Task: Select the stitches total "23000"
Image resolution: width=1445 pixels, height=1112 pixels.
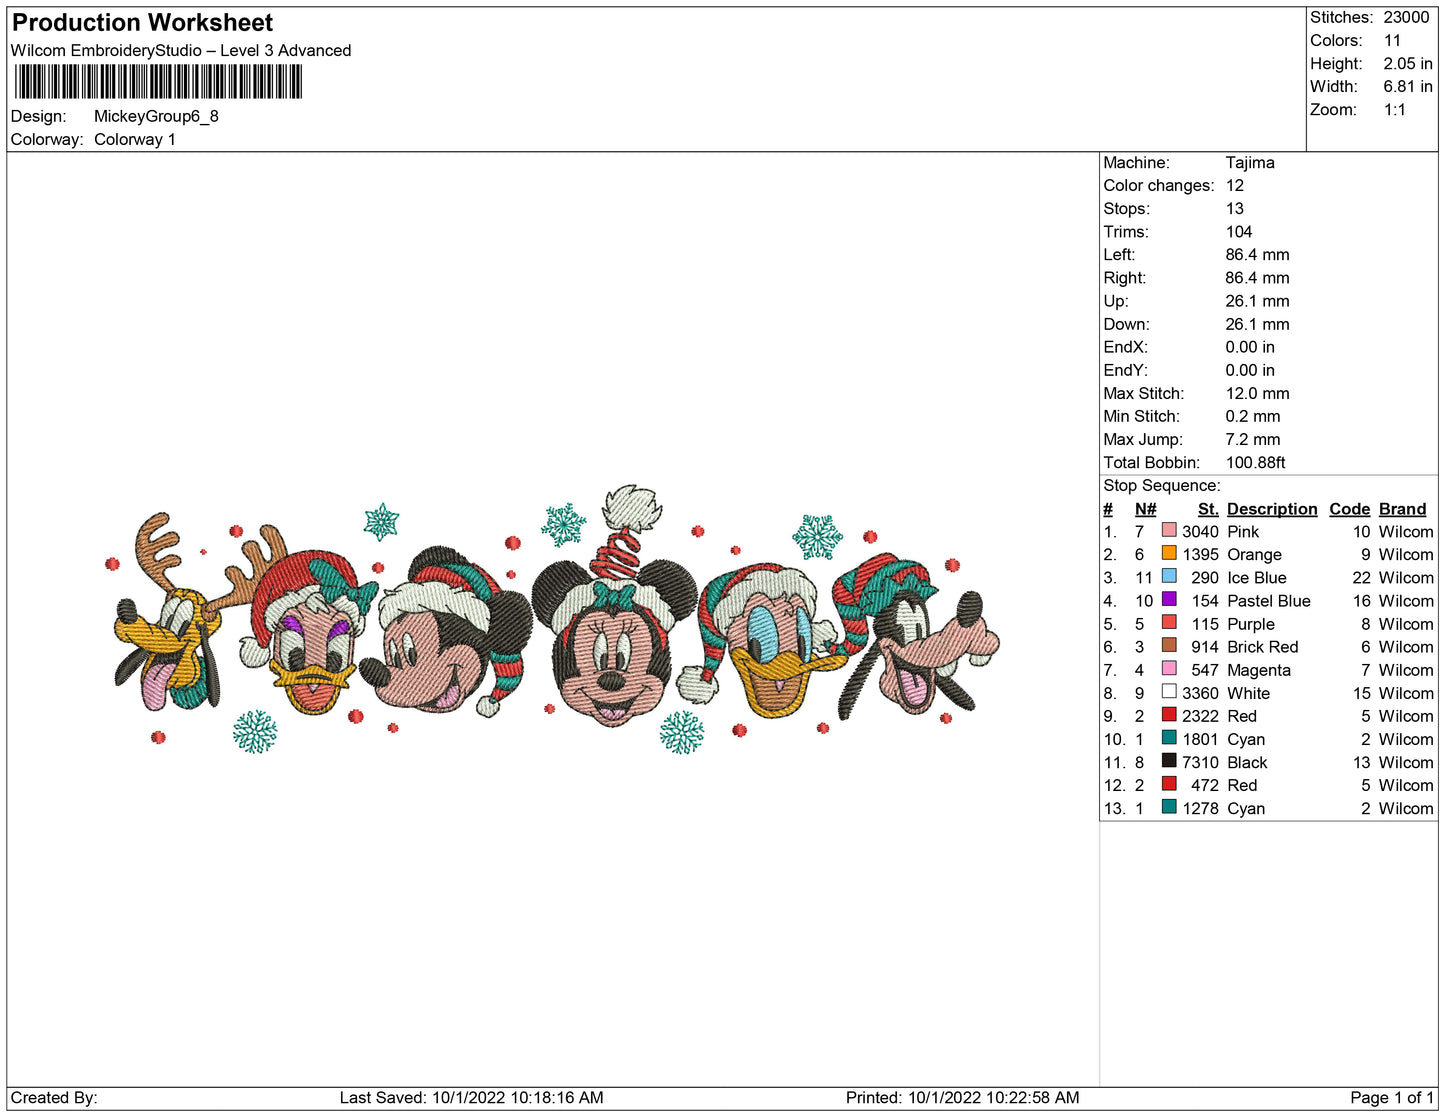Action: click(x=1406, y=17)
